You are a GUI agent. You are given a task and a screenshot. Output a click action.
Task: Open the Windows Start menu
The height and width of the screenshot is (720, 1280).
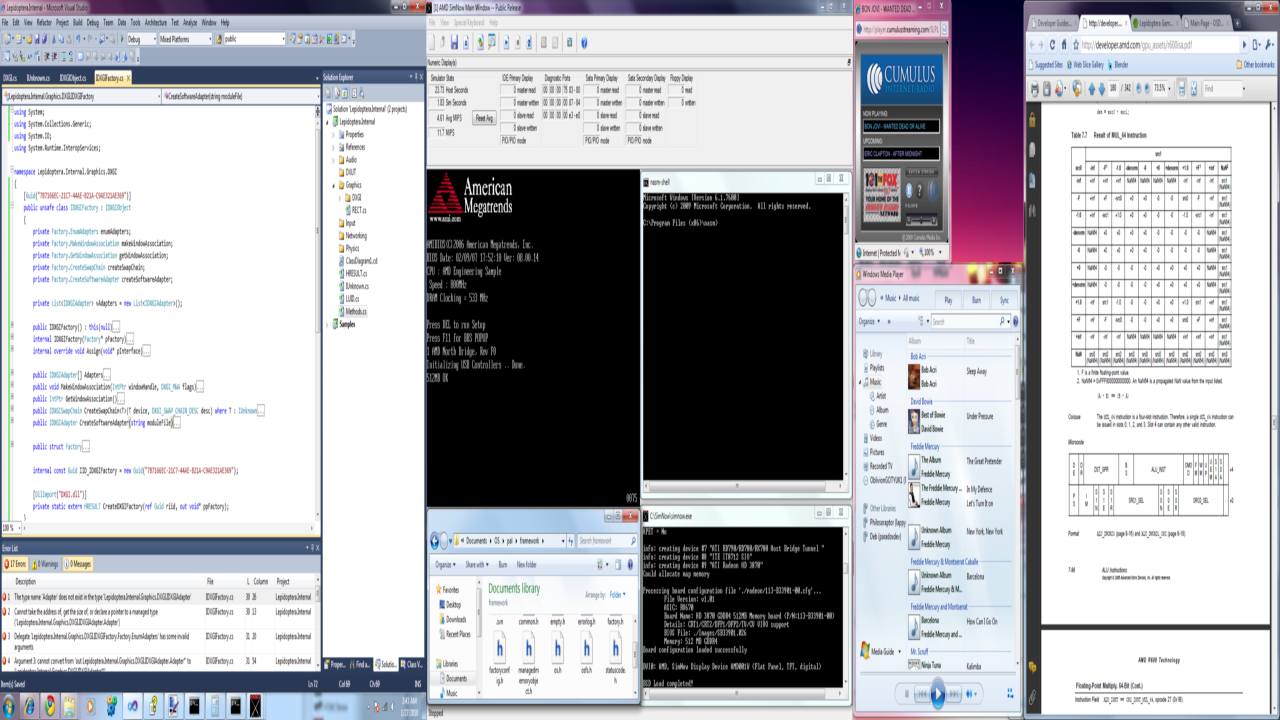[x=8, y=706]
